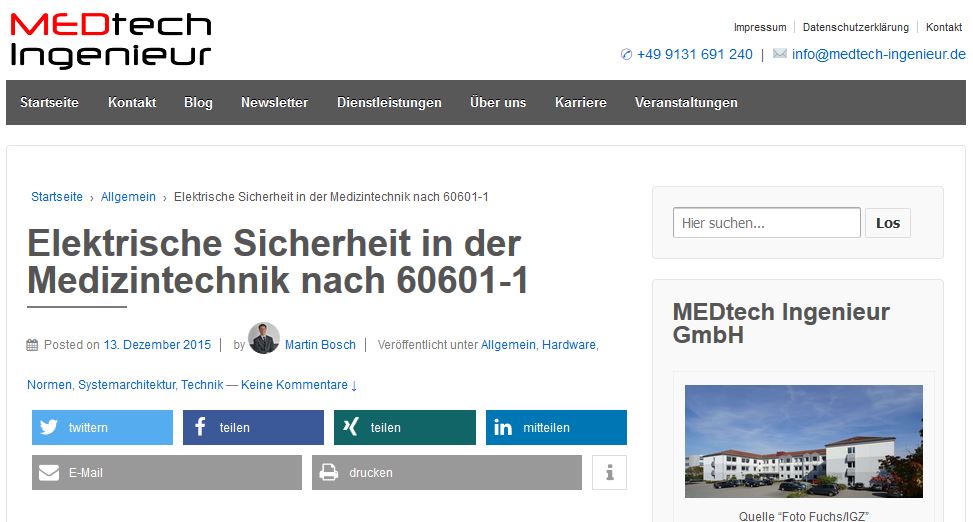This screenshot has height=522, width=973.
Task: Open the Karriere navigation item
Action: point(580,102)
